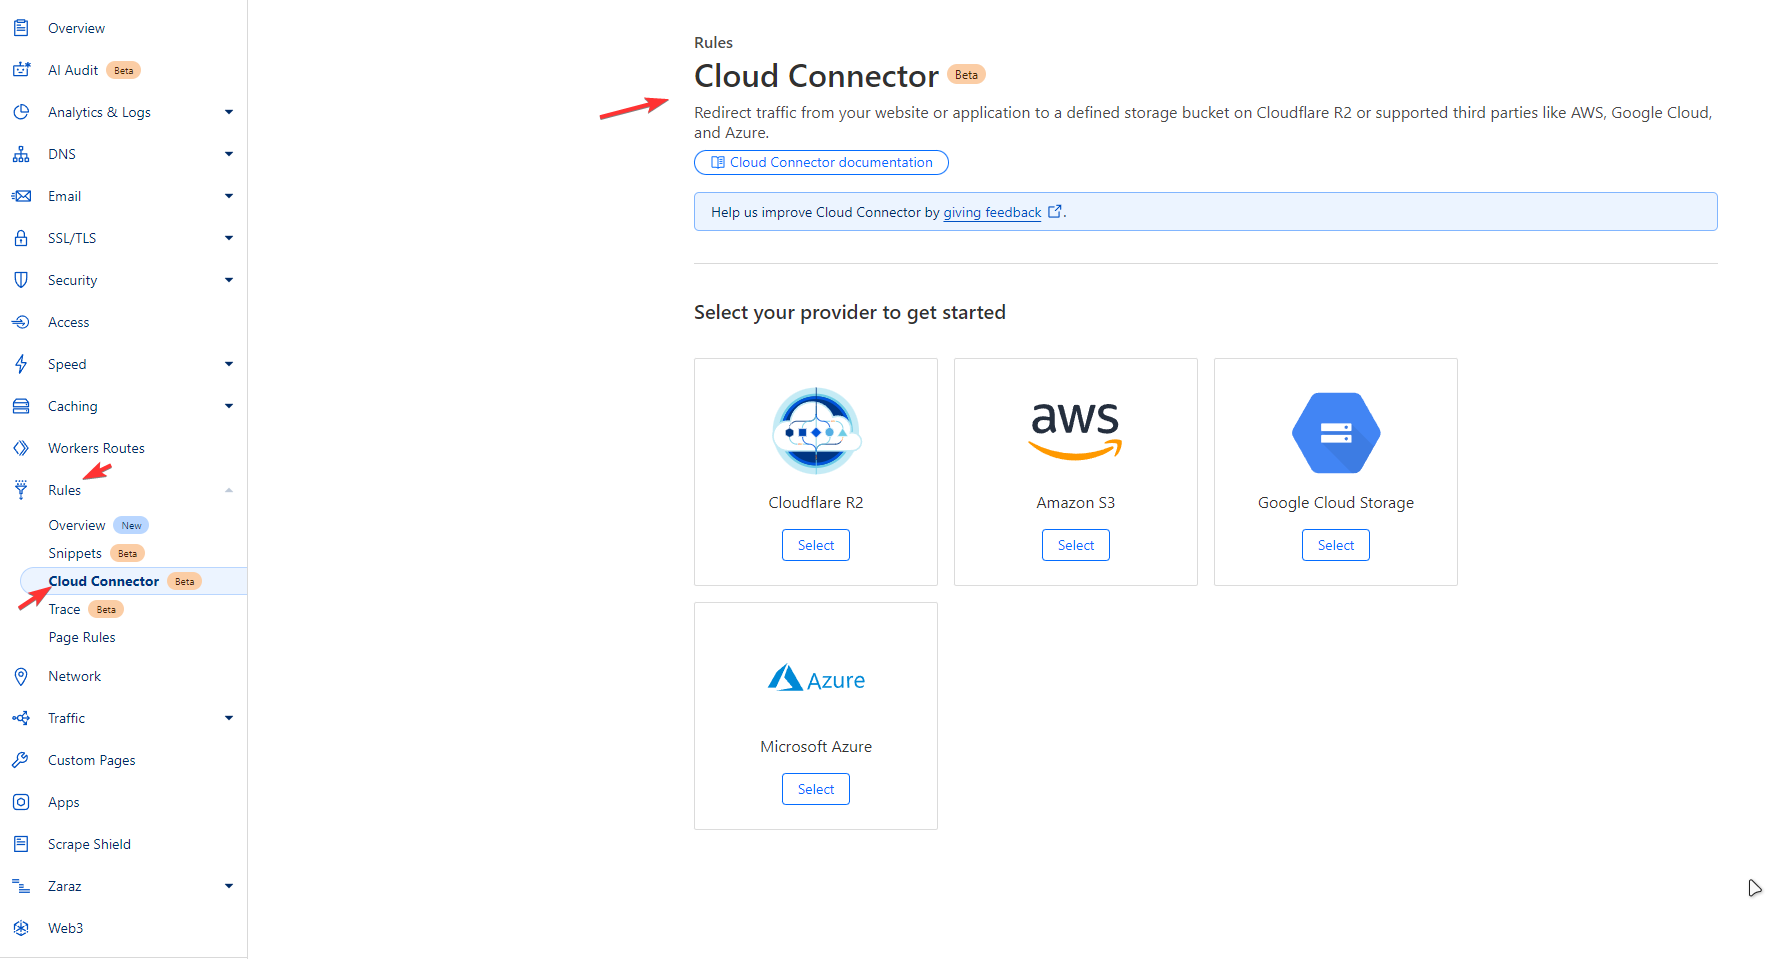Screen dimensions: 1771x959
Task: Click the AWS logo on Amazon S3 card
Action: 1076,431
